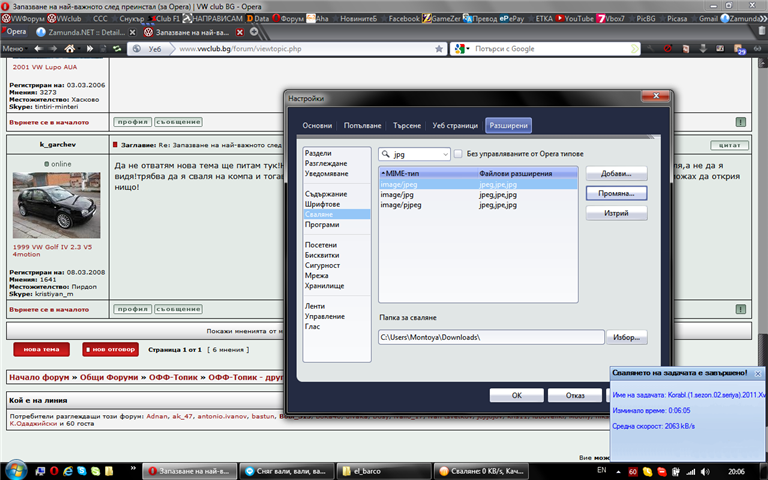Switch to the Основни settings tab
This screenshot has width=768, height=480.
pos(317,125)
